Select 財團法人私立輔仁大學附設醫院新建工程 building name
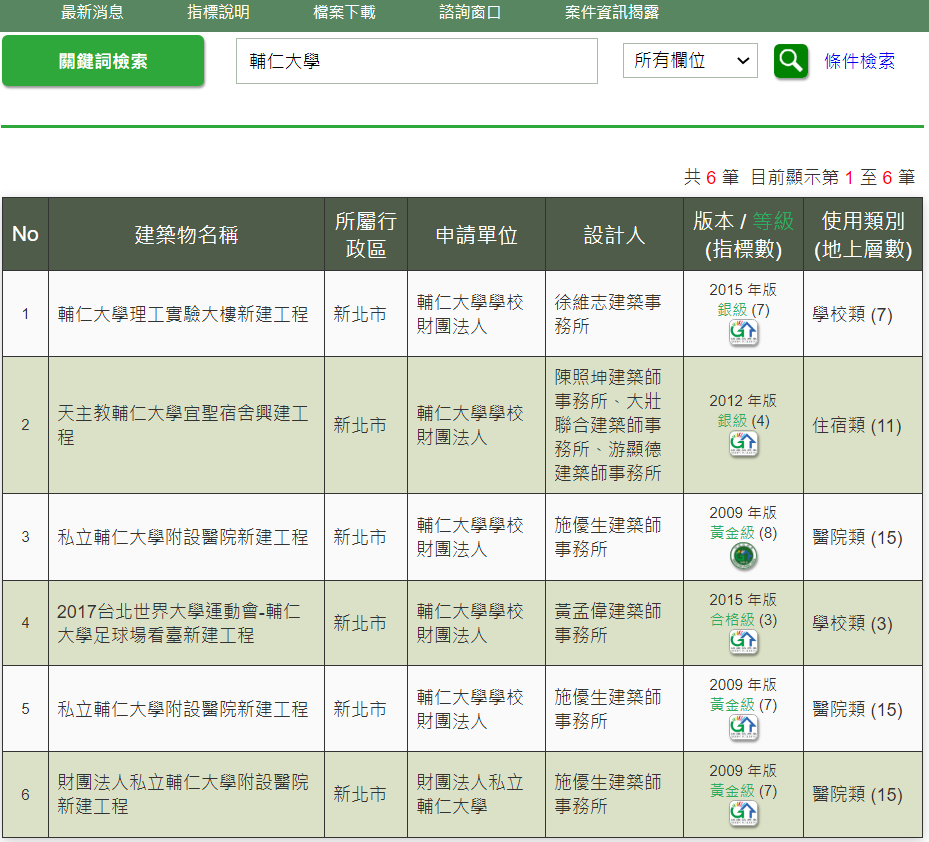The width and height of the screenshot is (929, 842). pyautogui.click(x=182, y=794)
